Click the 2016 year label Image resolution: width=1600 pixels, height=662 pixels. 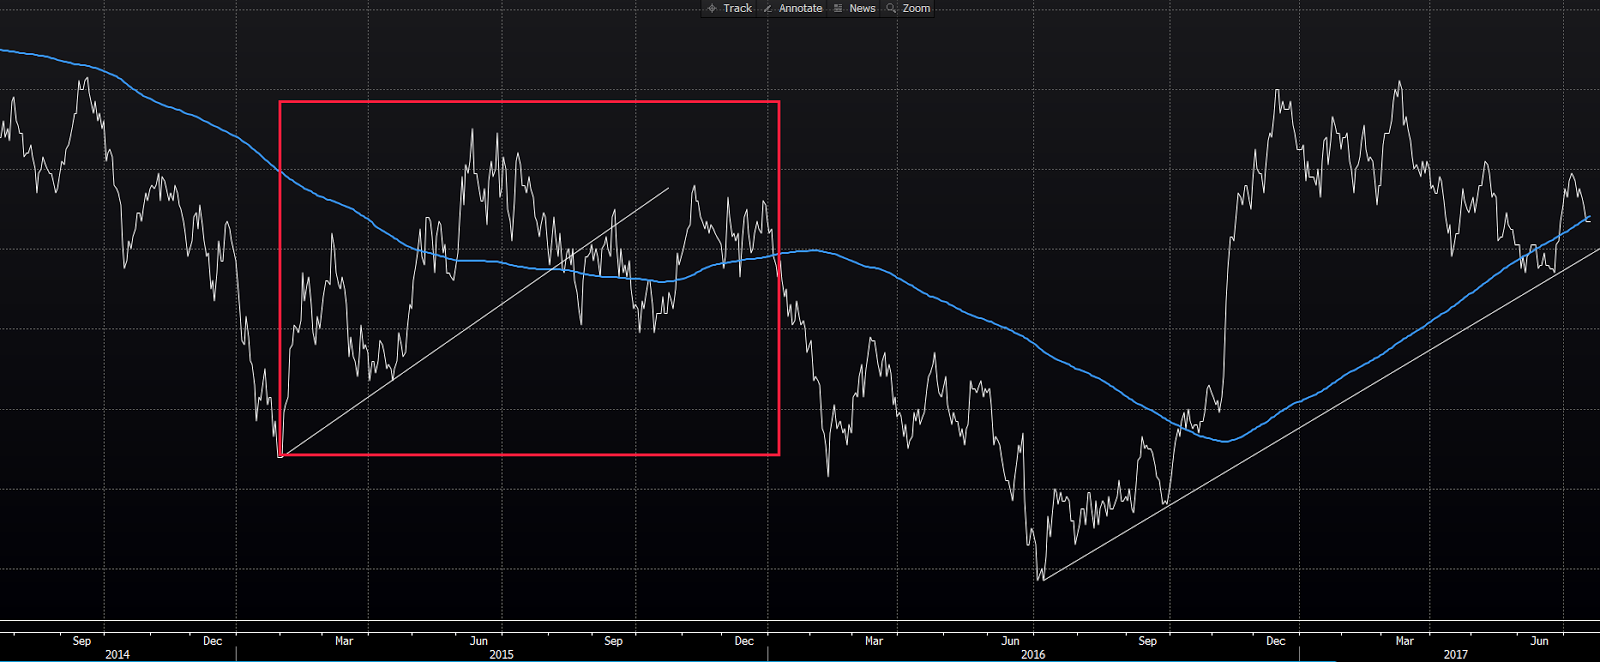(1033, 654)
